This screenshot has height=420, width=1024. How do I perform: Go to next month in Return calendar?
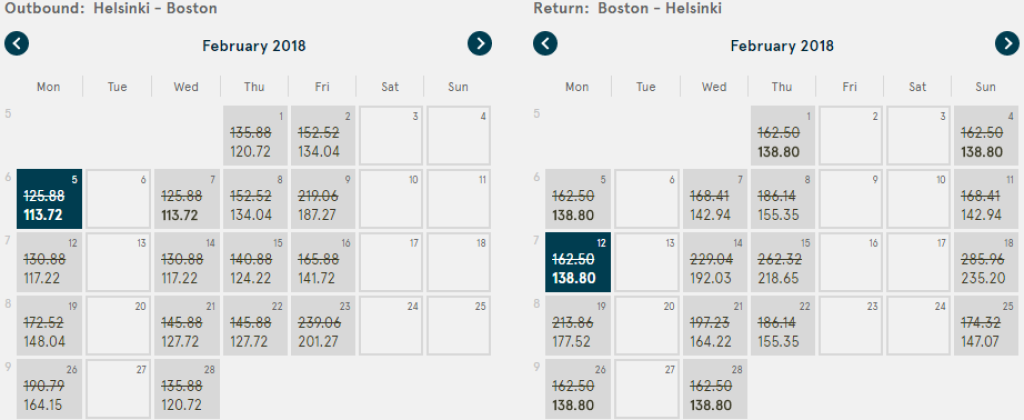pos(1007,43)
